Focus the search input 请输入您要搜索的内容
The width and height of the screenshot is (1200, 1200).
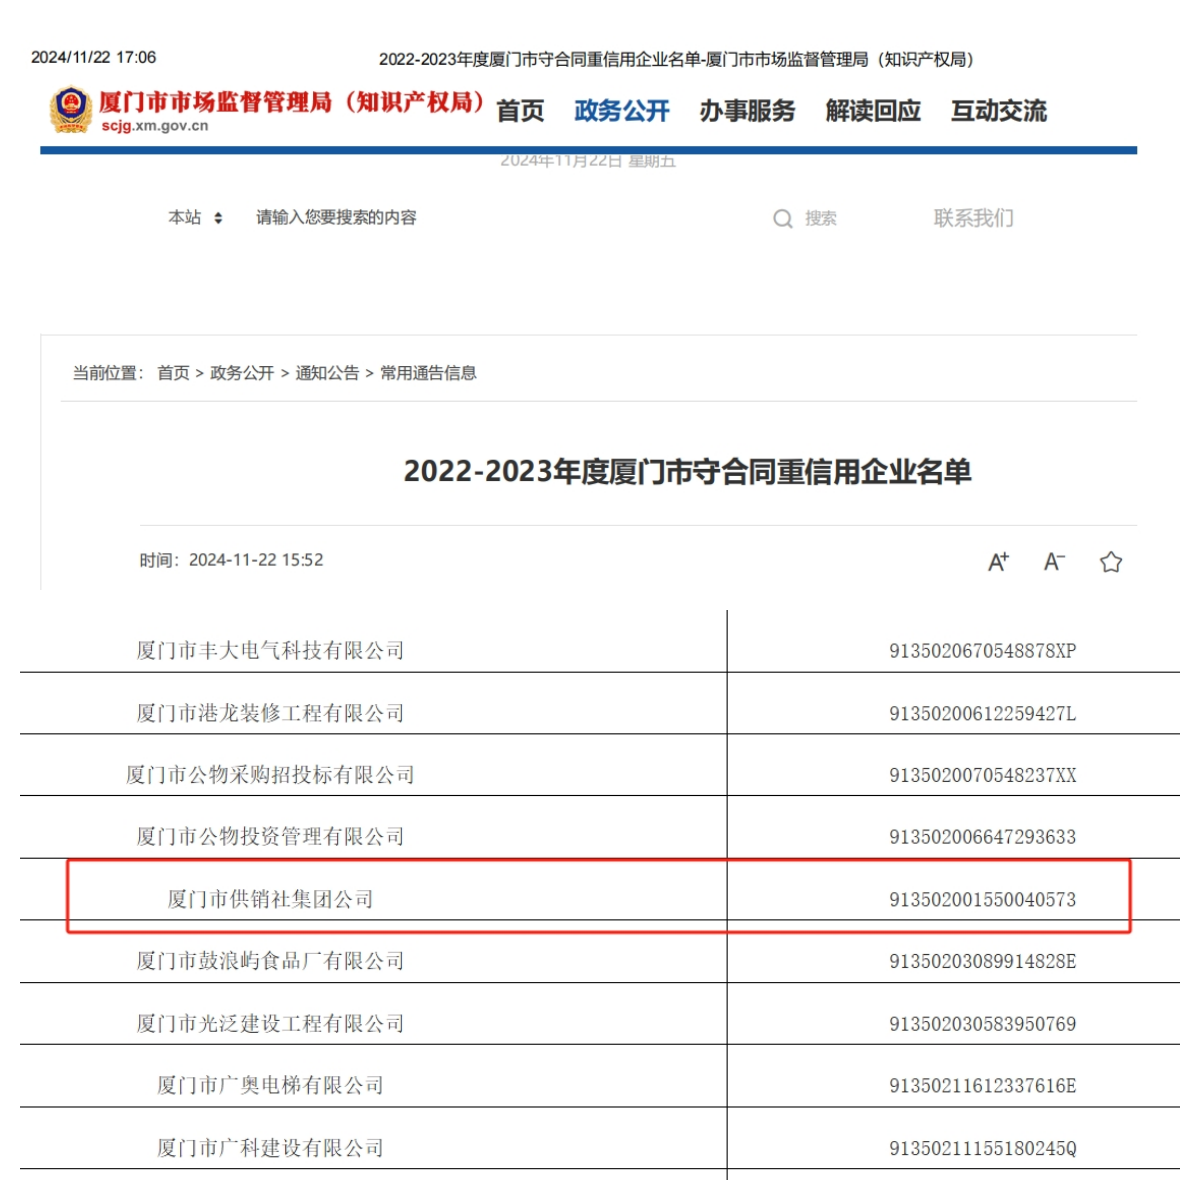coord(336,218)
